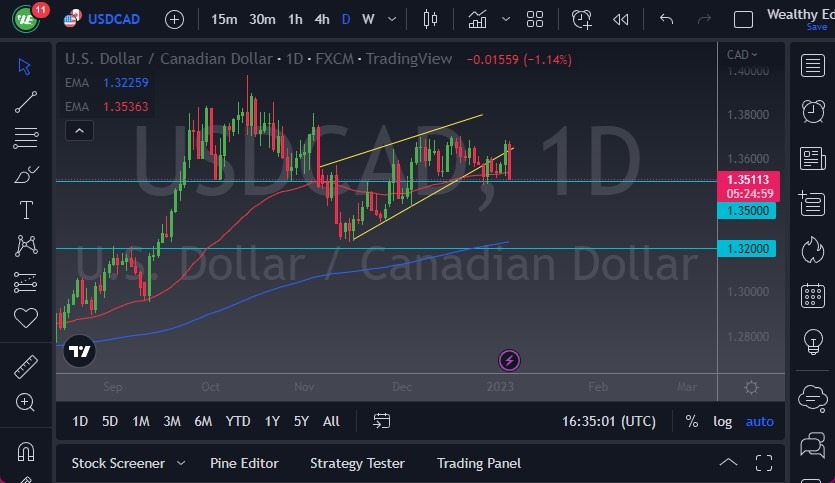Select the brush drawing tool
The image size is (835, 483).
coord(26,175)
